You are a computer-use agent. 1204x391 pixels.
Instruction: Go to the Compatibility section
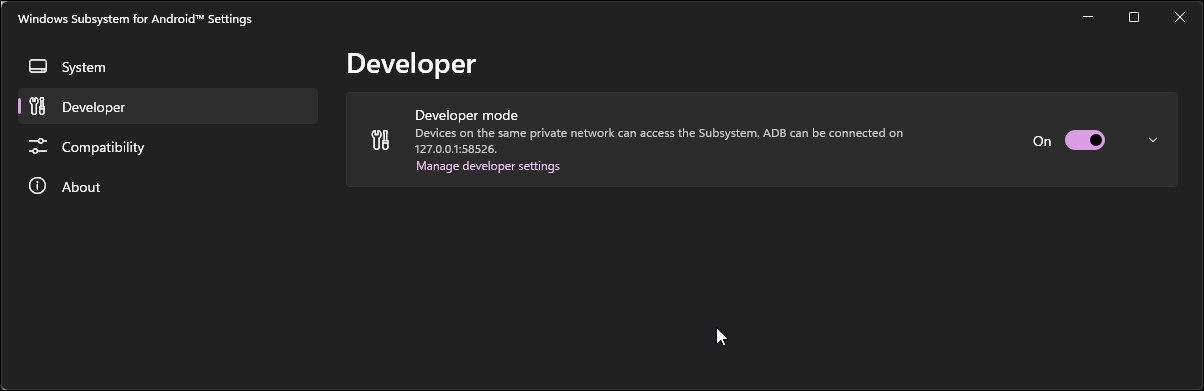[x=168, y=147]
